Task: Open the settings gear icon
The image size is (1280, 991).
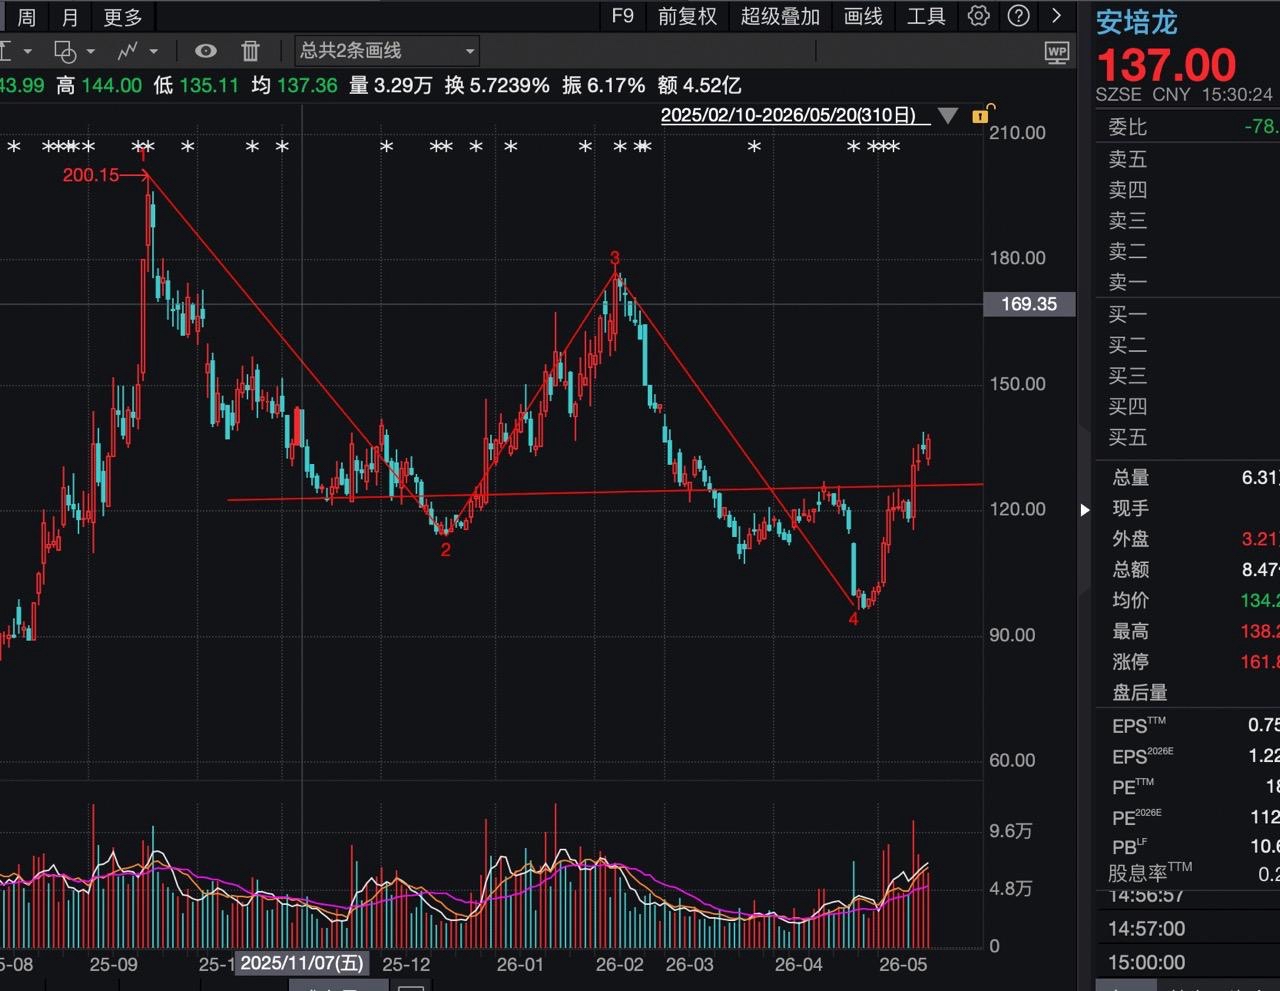Action: [x=979, y=16]
